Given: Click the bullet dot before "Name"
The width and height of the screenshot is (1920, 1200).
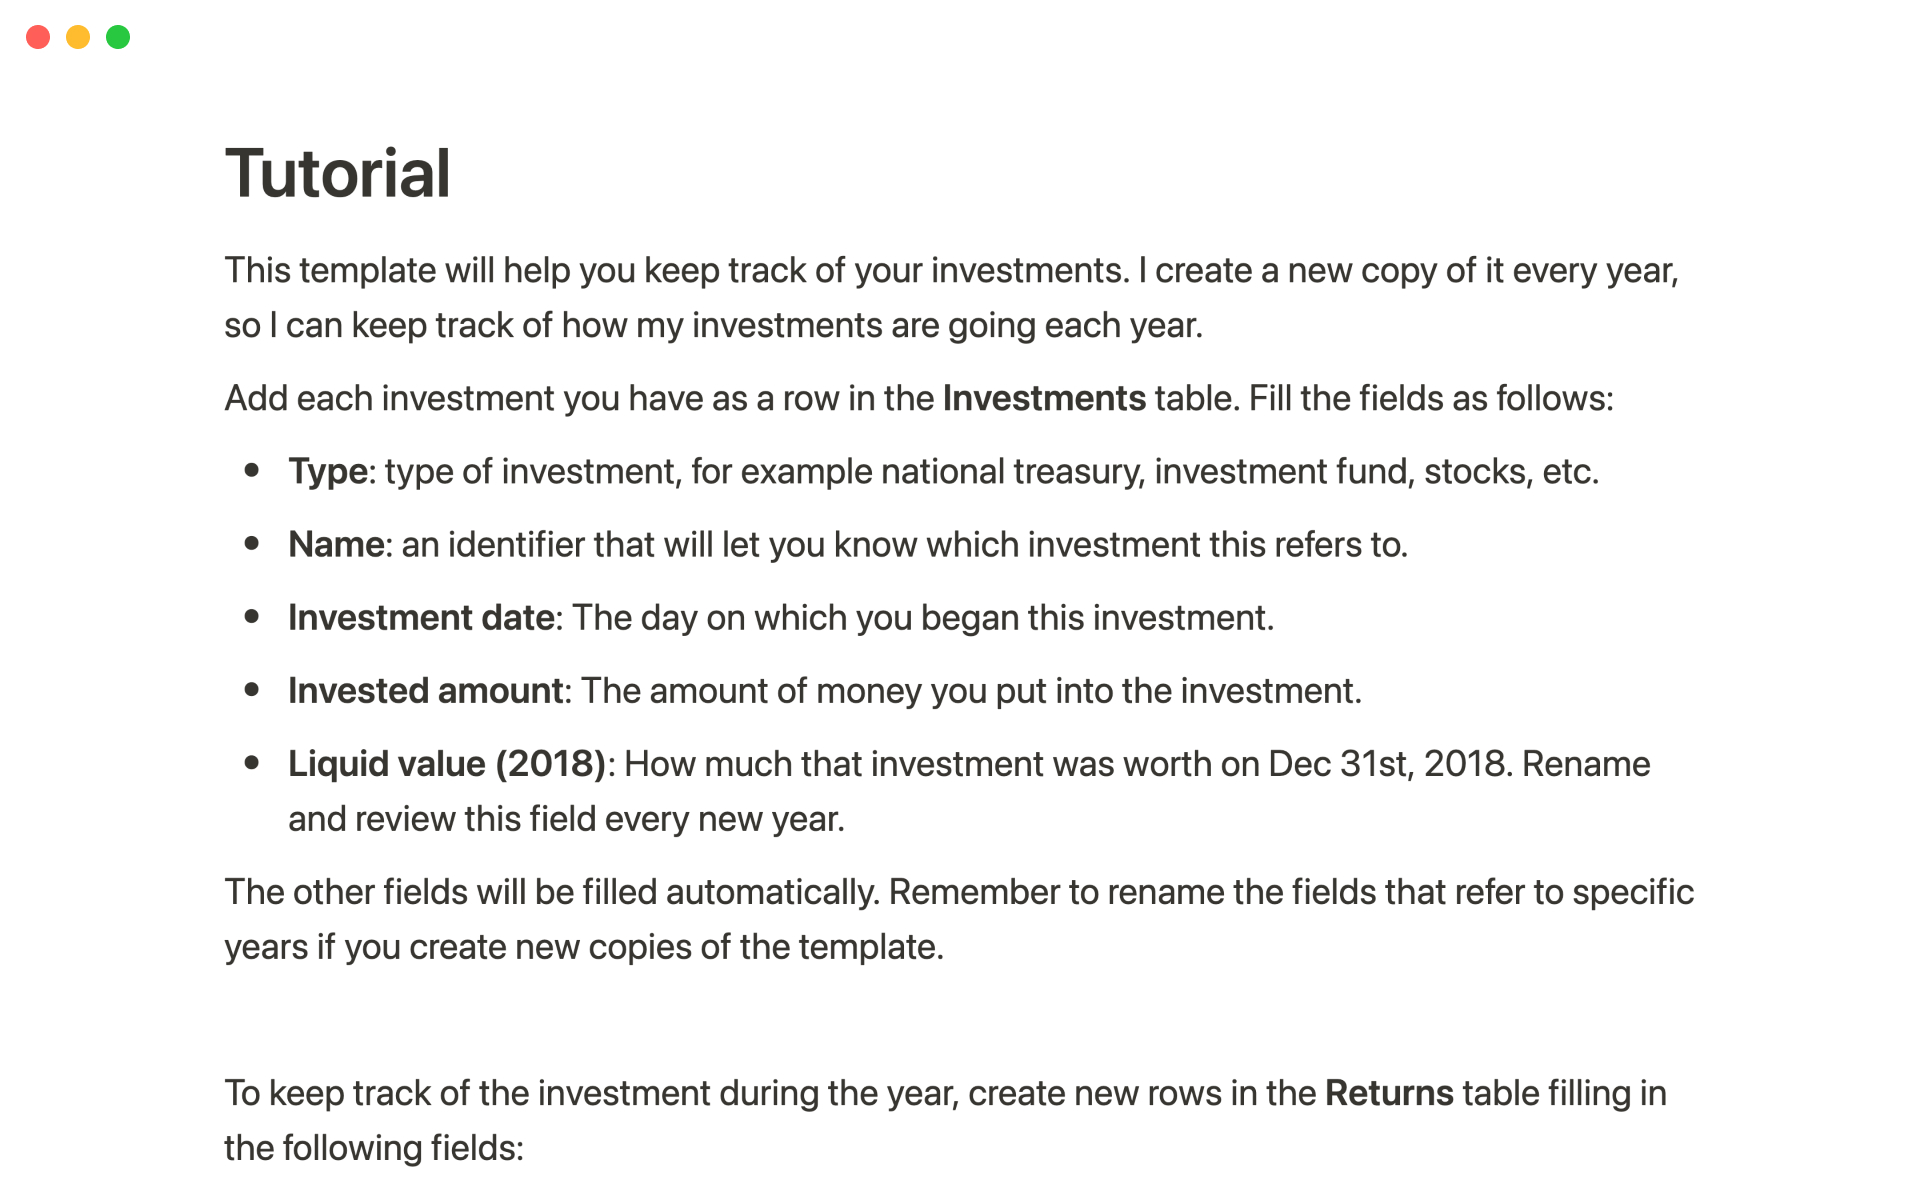Looking at the screenshot, I should pyautogui.click(x=252, y=543).
